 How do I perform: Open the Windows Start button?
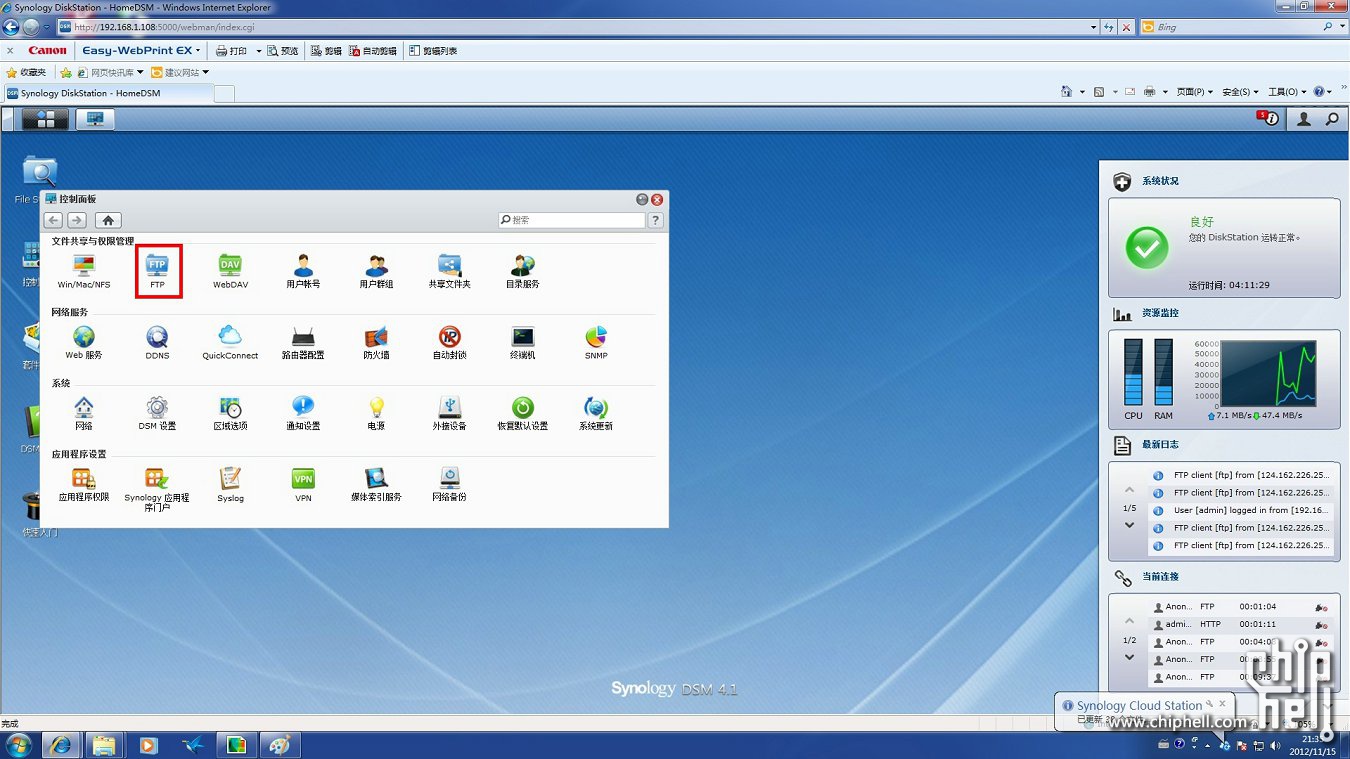(x=18, y=745)
